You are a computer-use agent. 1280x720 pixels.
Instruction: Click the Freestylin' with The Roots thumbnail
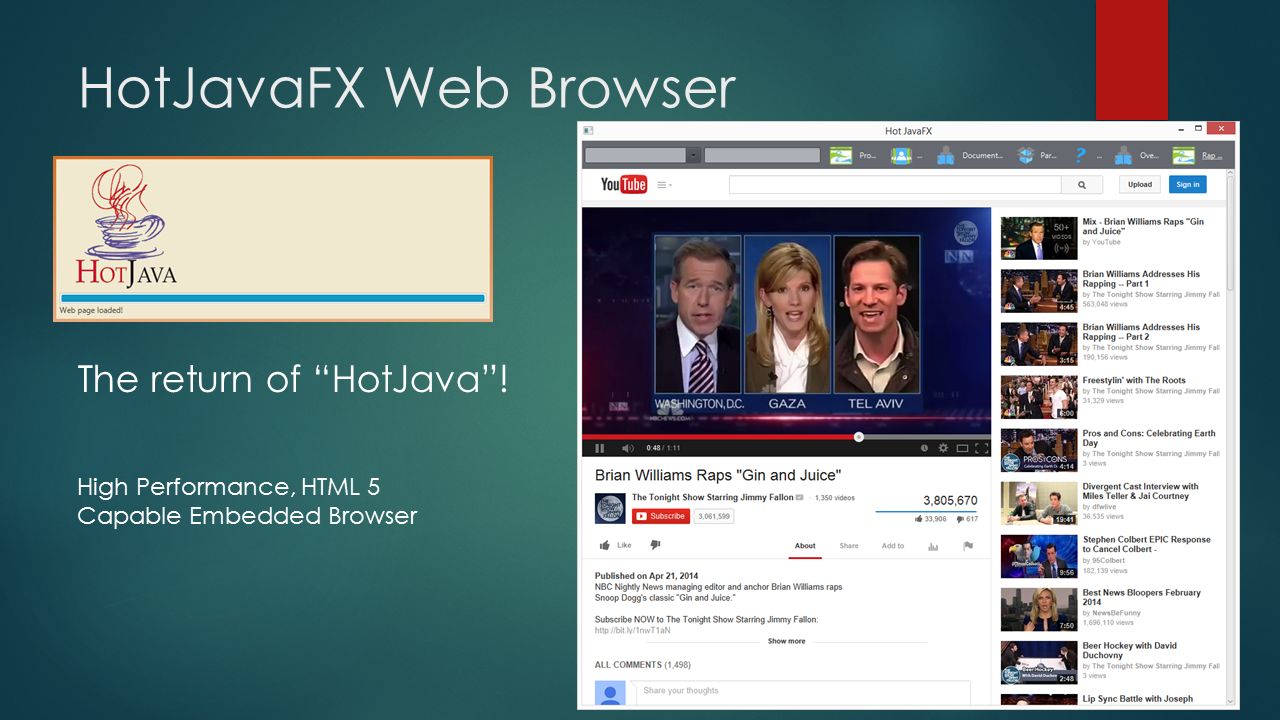click(x=1039, y=397)
